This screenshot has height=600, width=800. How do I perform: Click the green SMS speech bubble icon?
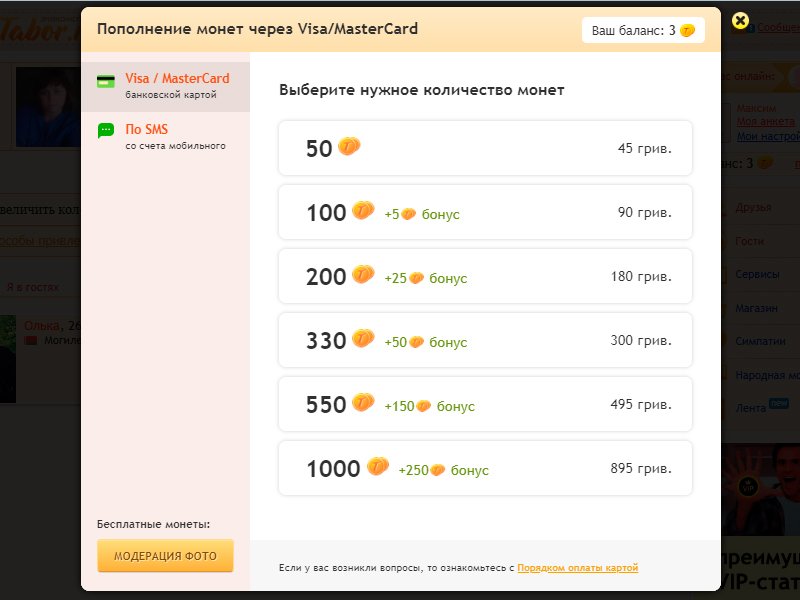coord(106,131)
